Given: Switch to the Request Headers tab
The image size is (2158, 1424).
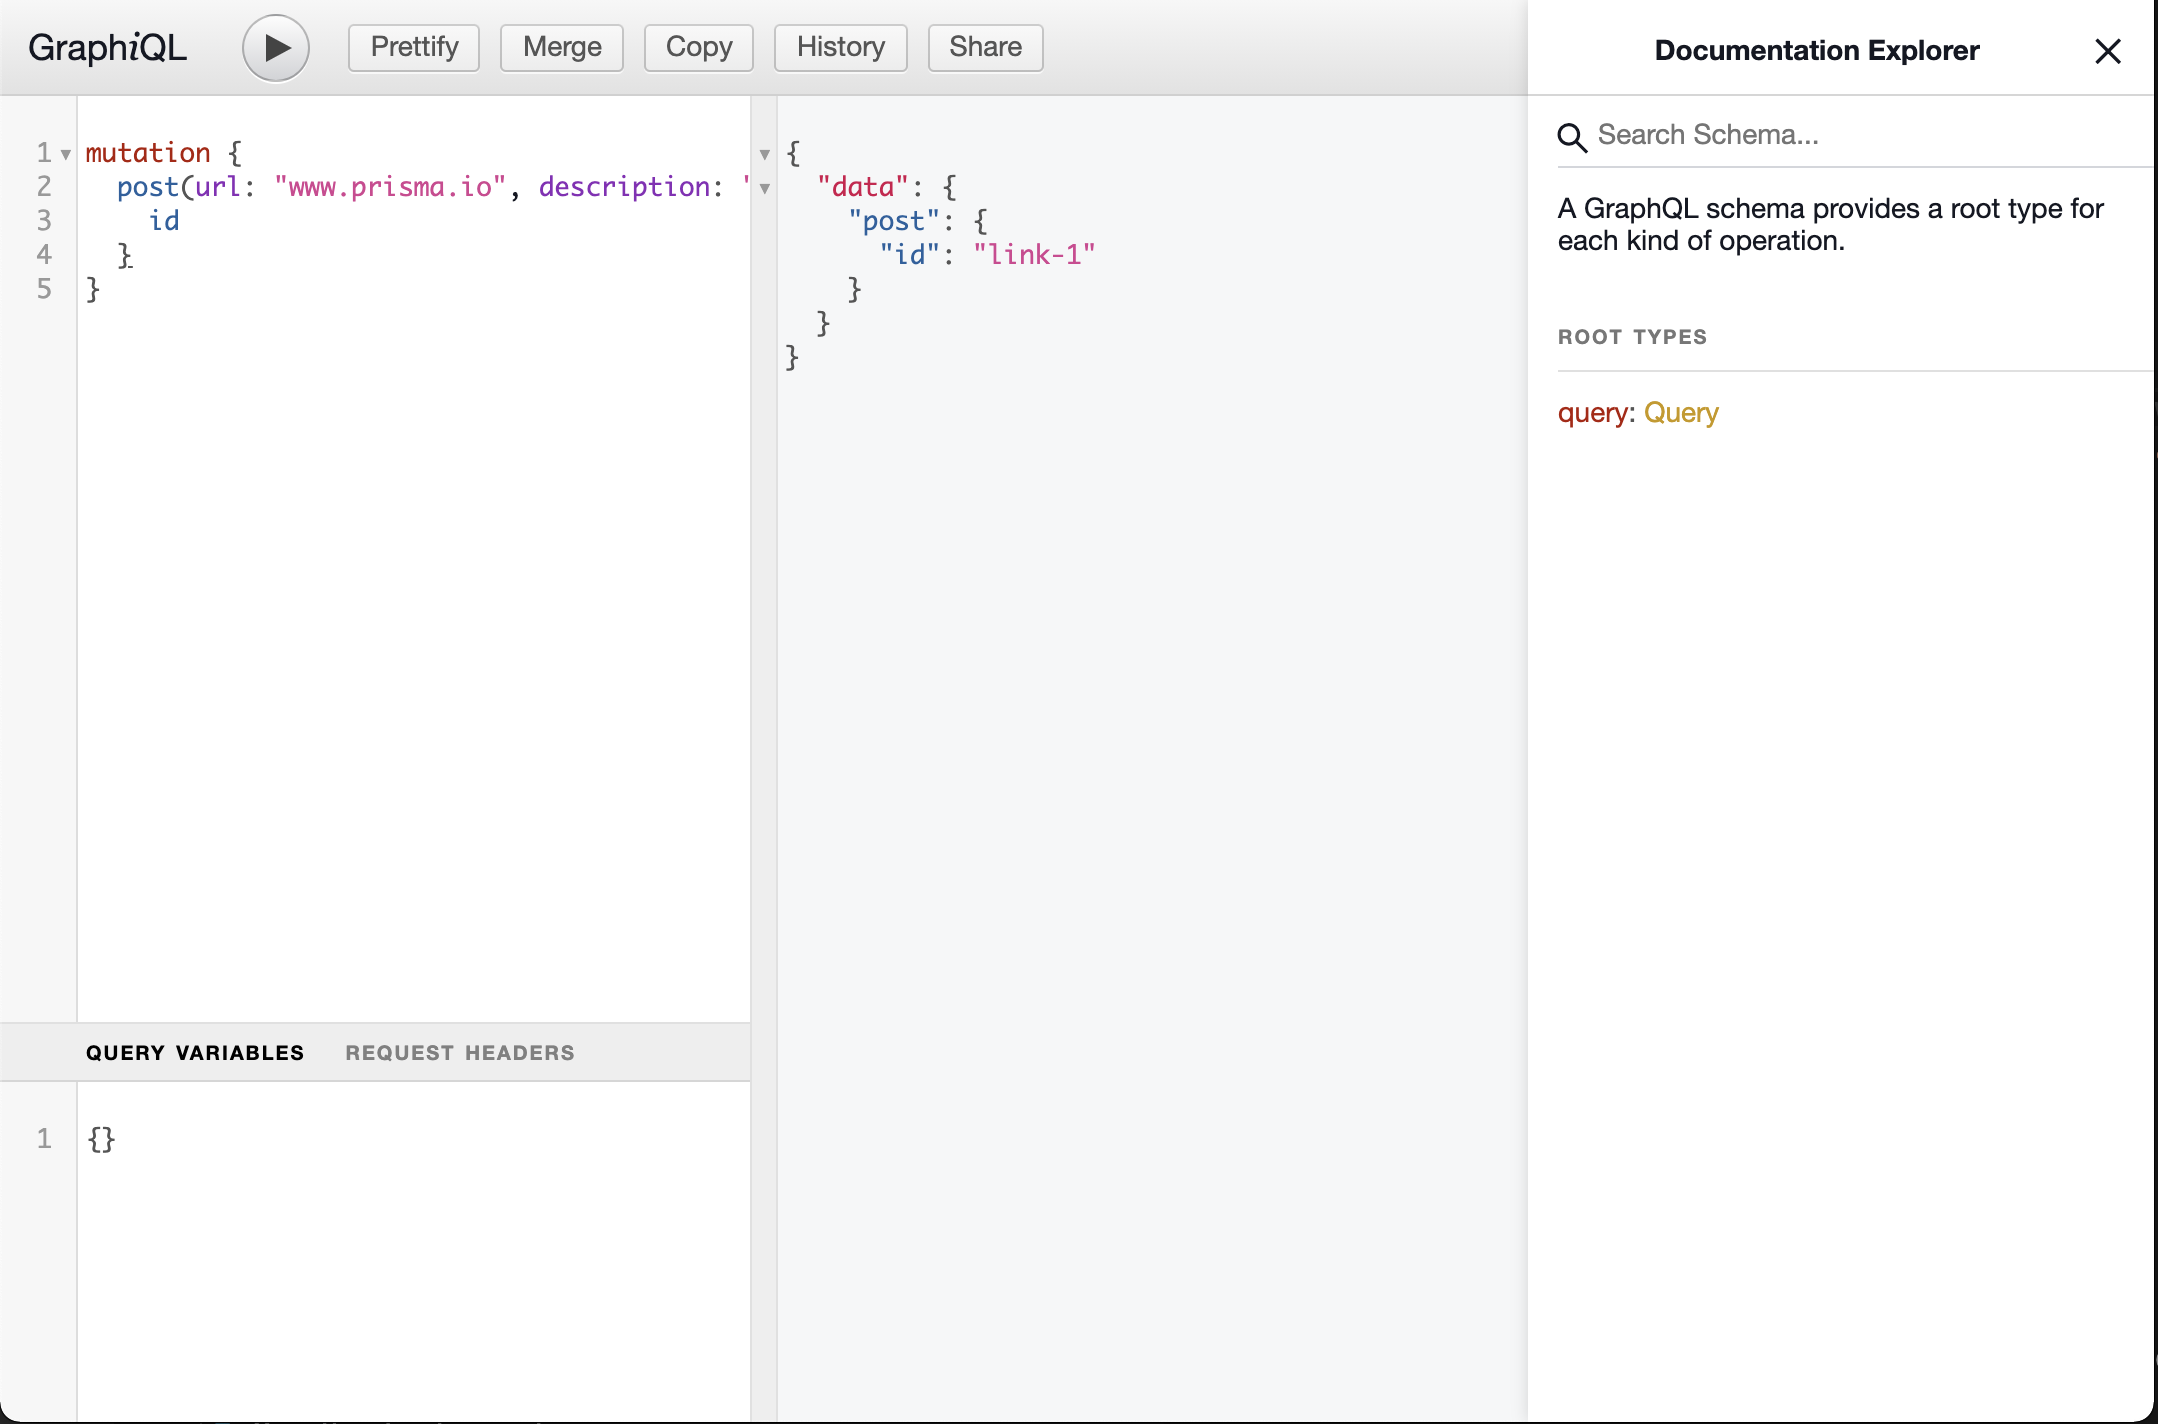Looking at the screenshot, I should click(x=460, y=1053).
